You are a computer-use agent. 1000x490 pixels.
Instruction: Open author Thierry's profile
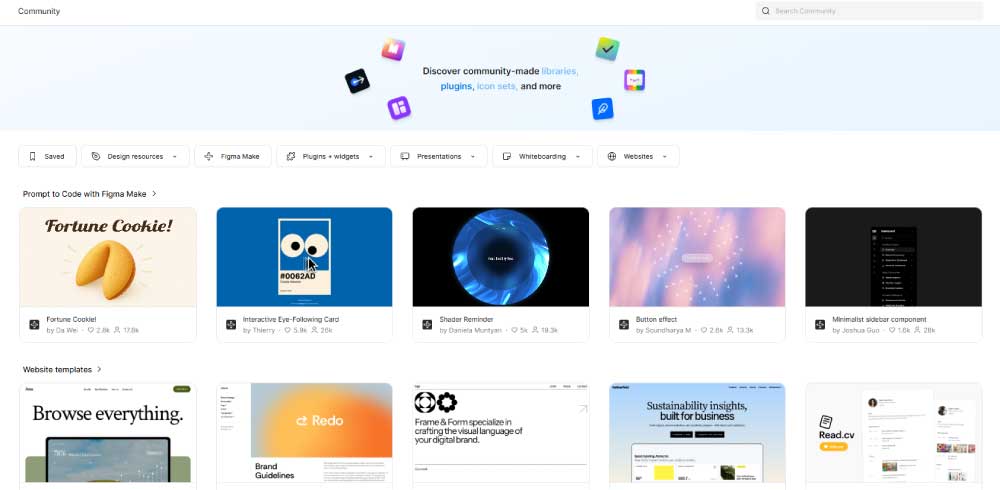264,330
